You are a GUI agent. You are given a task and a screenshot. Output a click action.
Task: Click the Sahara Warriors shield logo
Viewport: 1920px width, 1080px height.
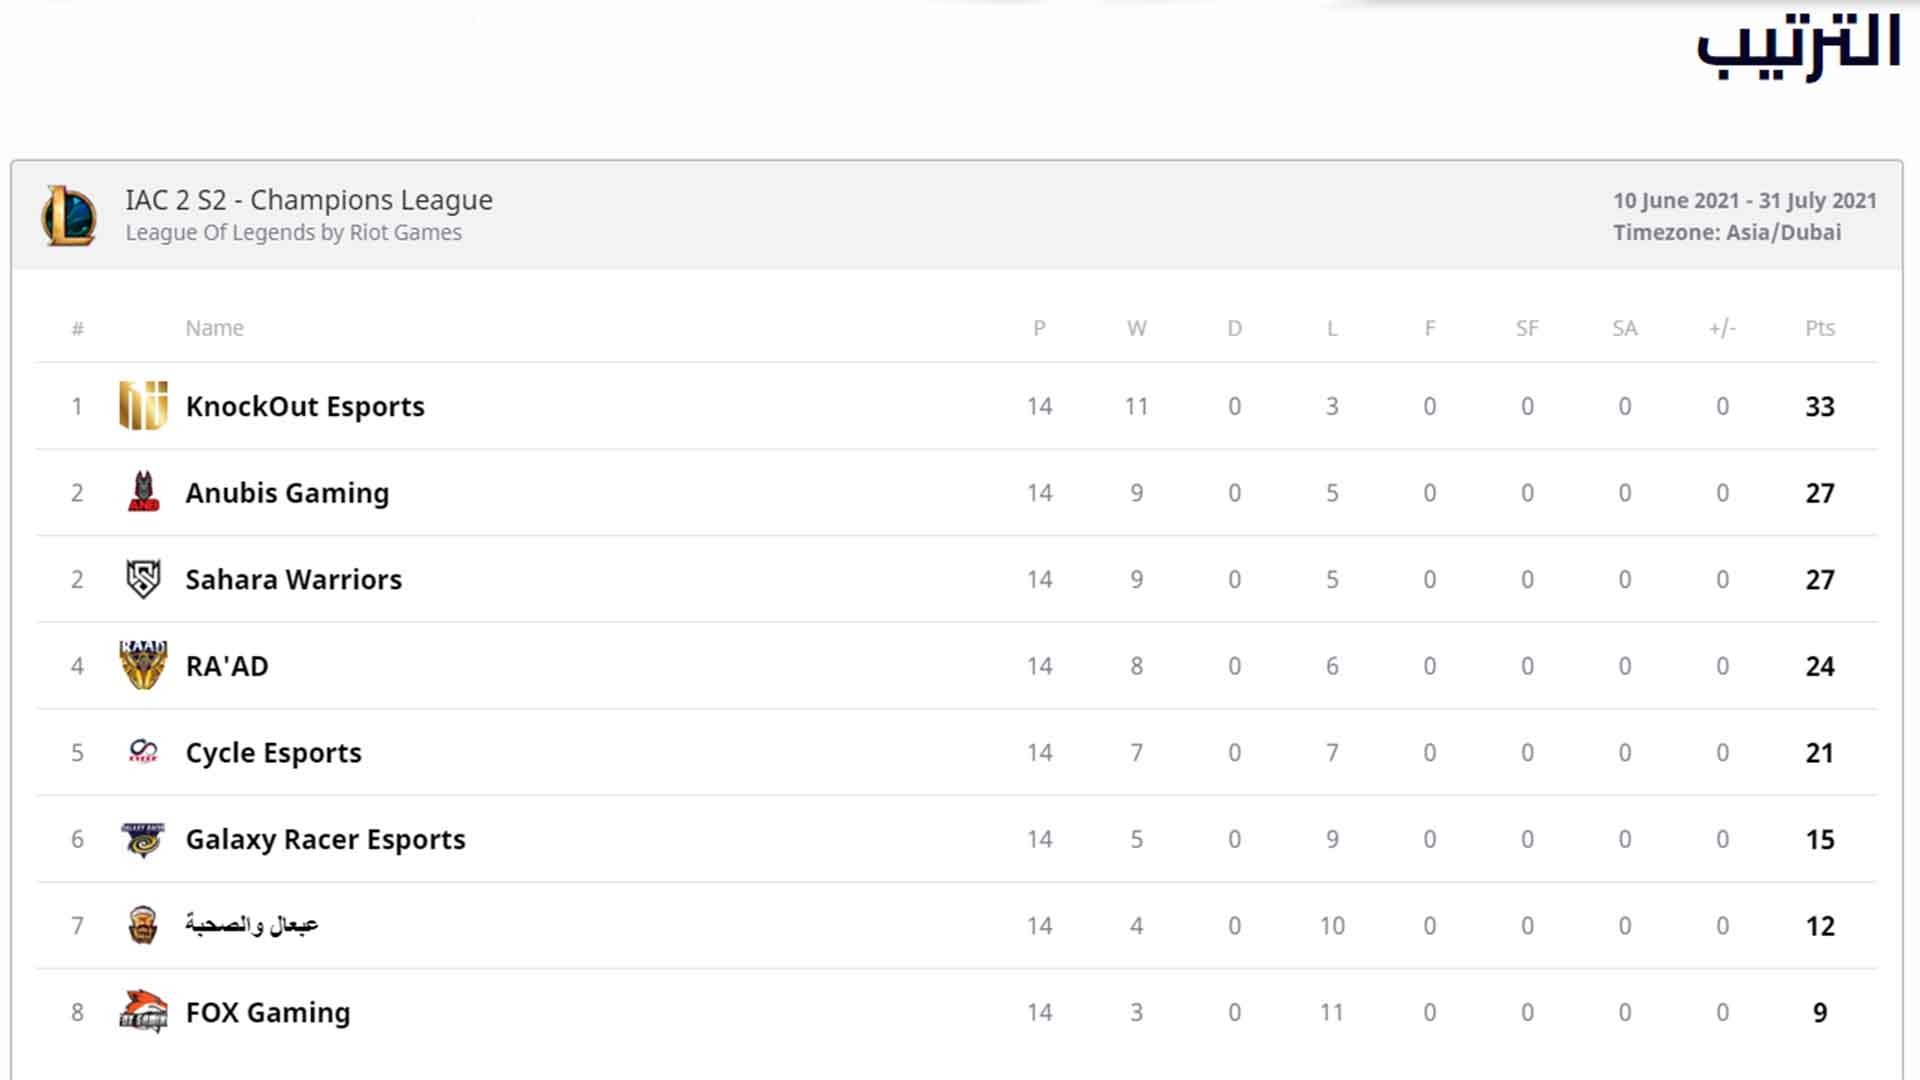click(x=143, y=579)
